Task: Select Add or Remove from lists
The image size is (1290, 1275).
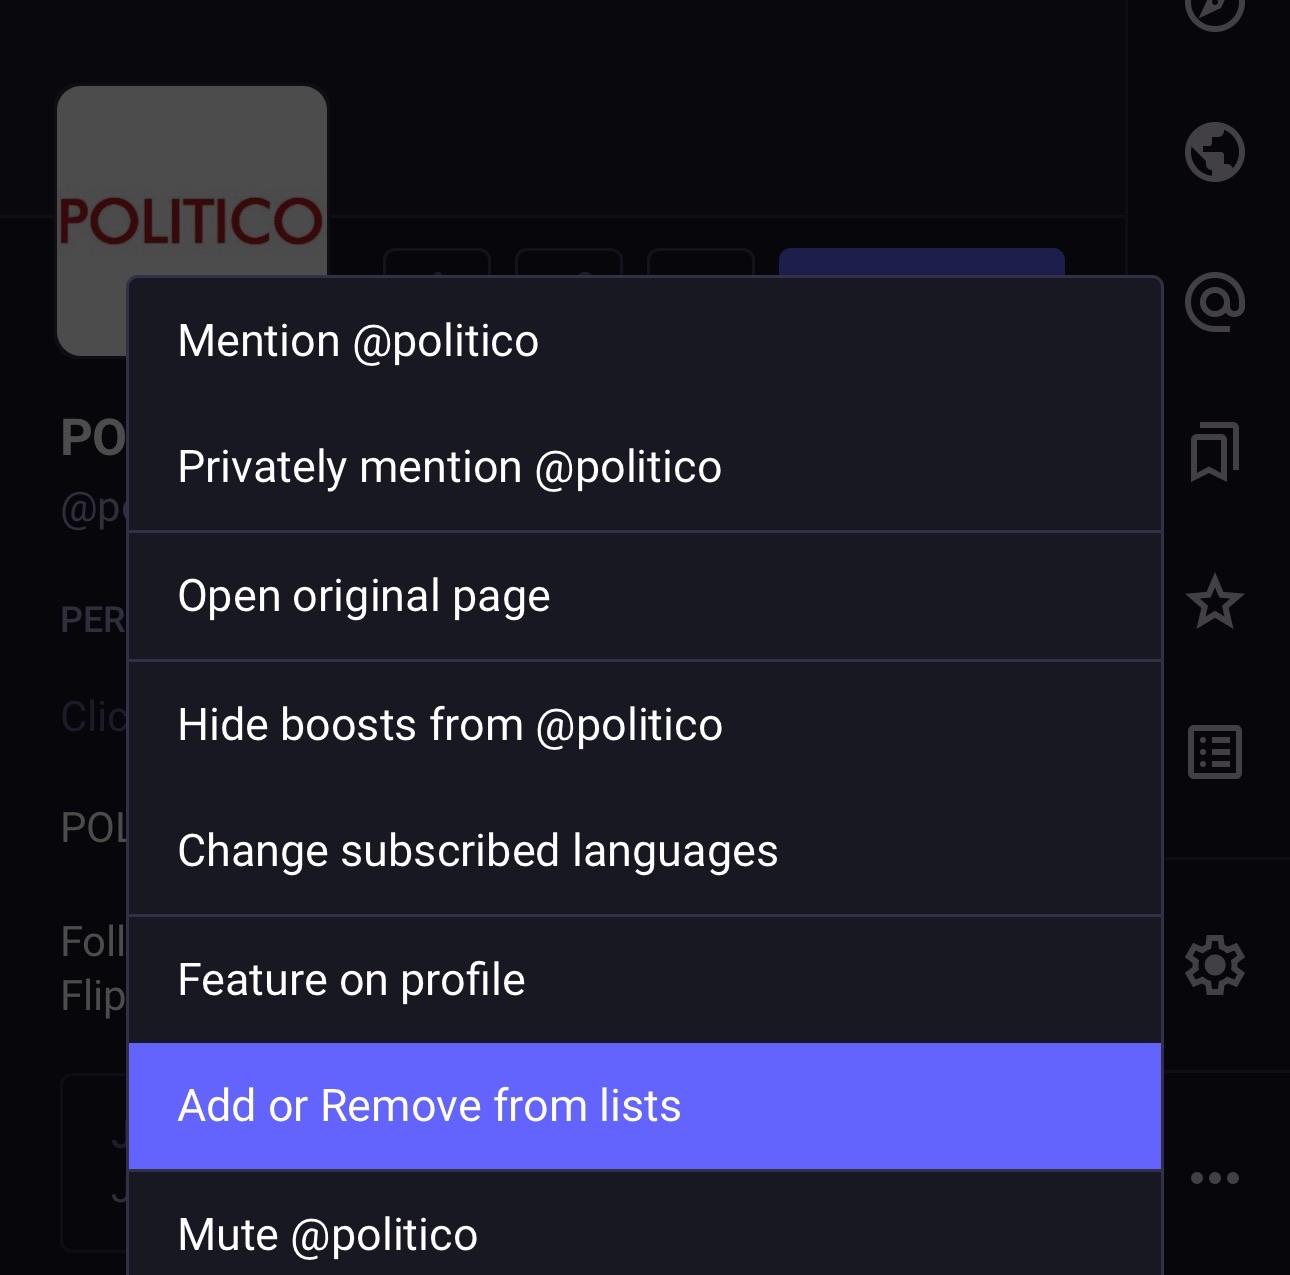Action: [x=645, y=1106]
